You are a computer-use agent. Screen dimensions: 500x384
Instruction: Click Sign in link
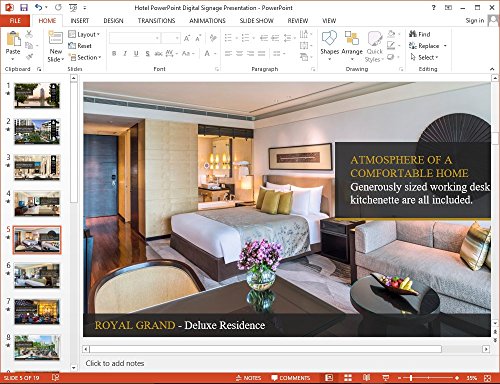coord(475,21)
